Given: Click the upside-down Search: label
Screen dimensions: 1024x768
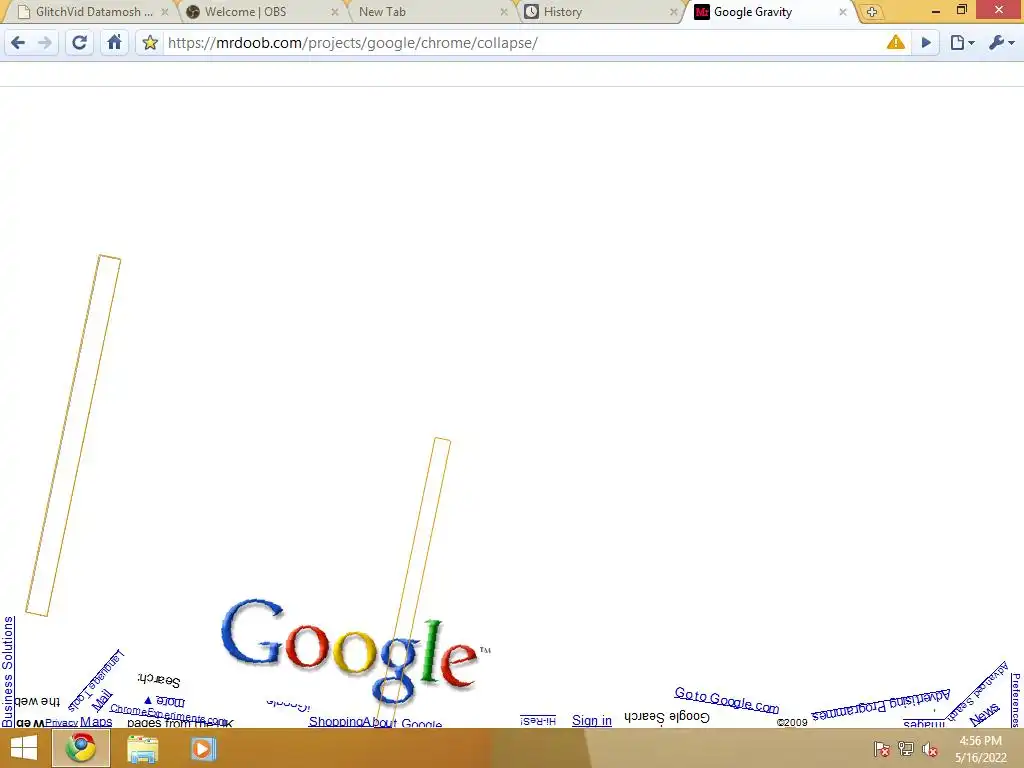Looking at the screenshot, I should tap(159, 680).
